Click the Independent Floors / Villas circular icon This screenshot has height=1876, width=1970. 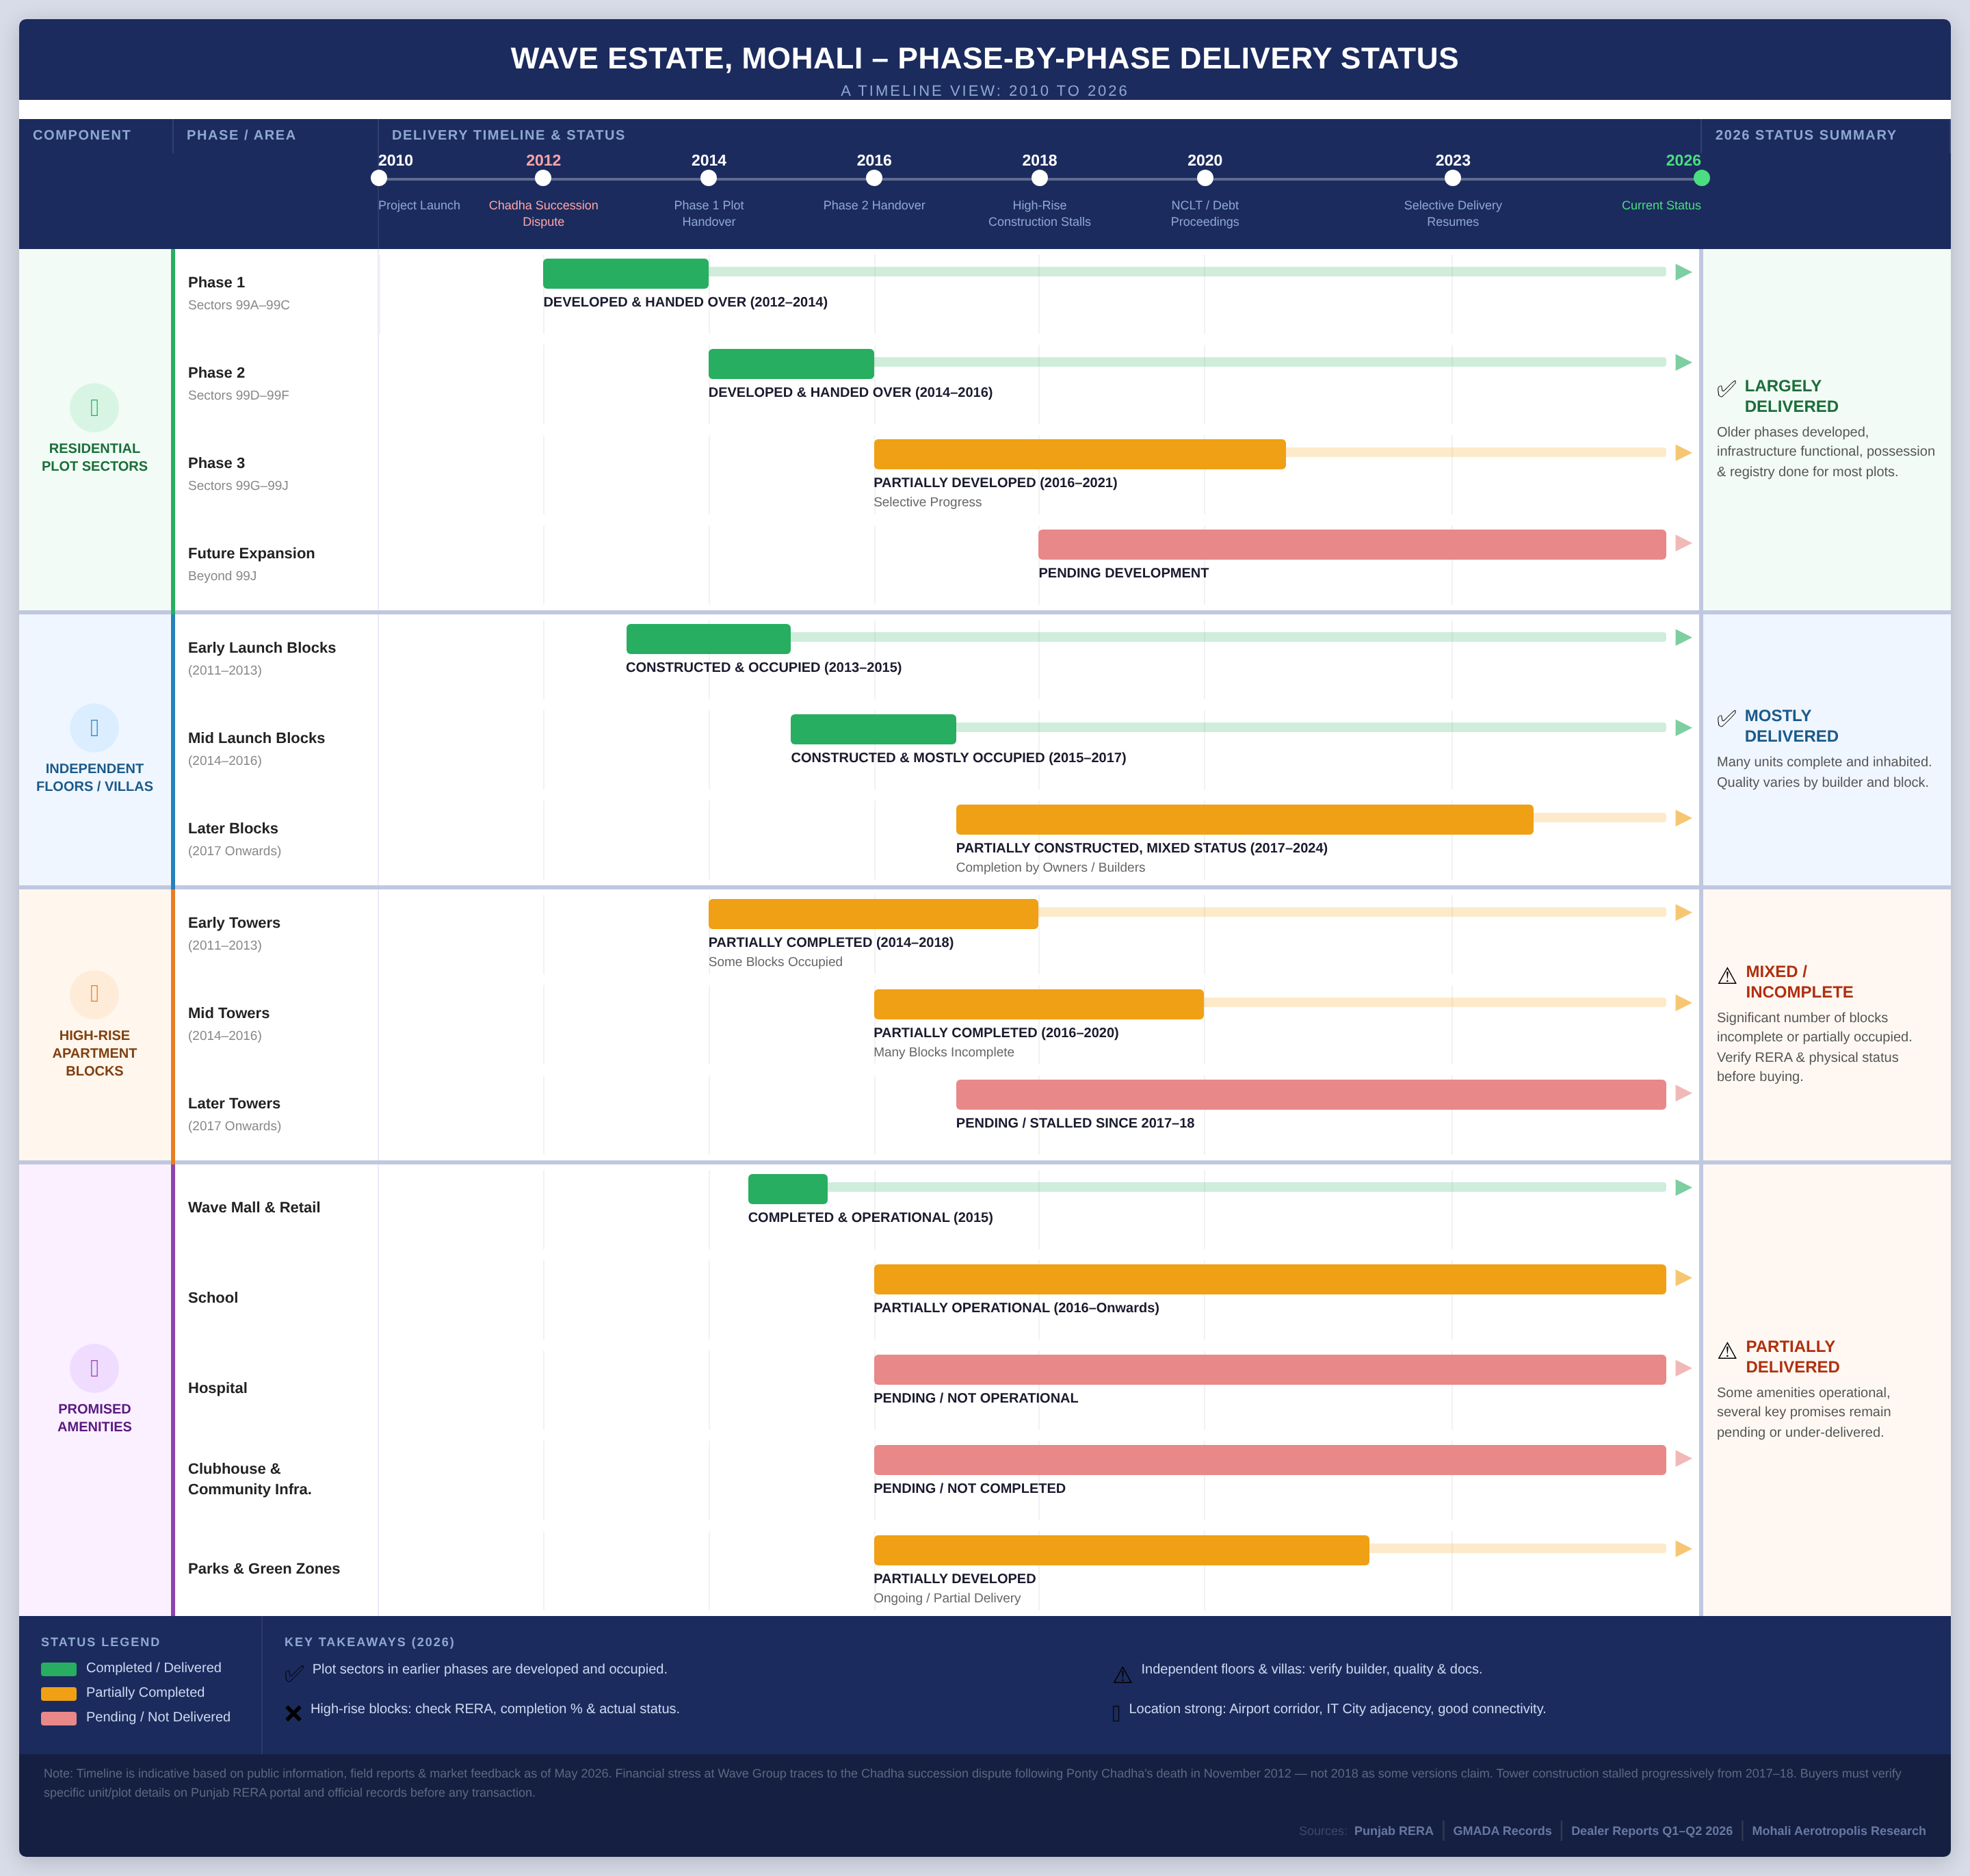(94, 728)
